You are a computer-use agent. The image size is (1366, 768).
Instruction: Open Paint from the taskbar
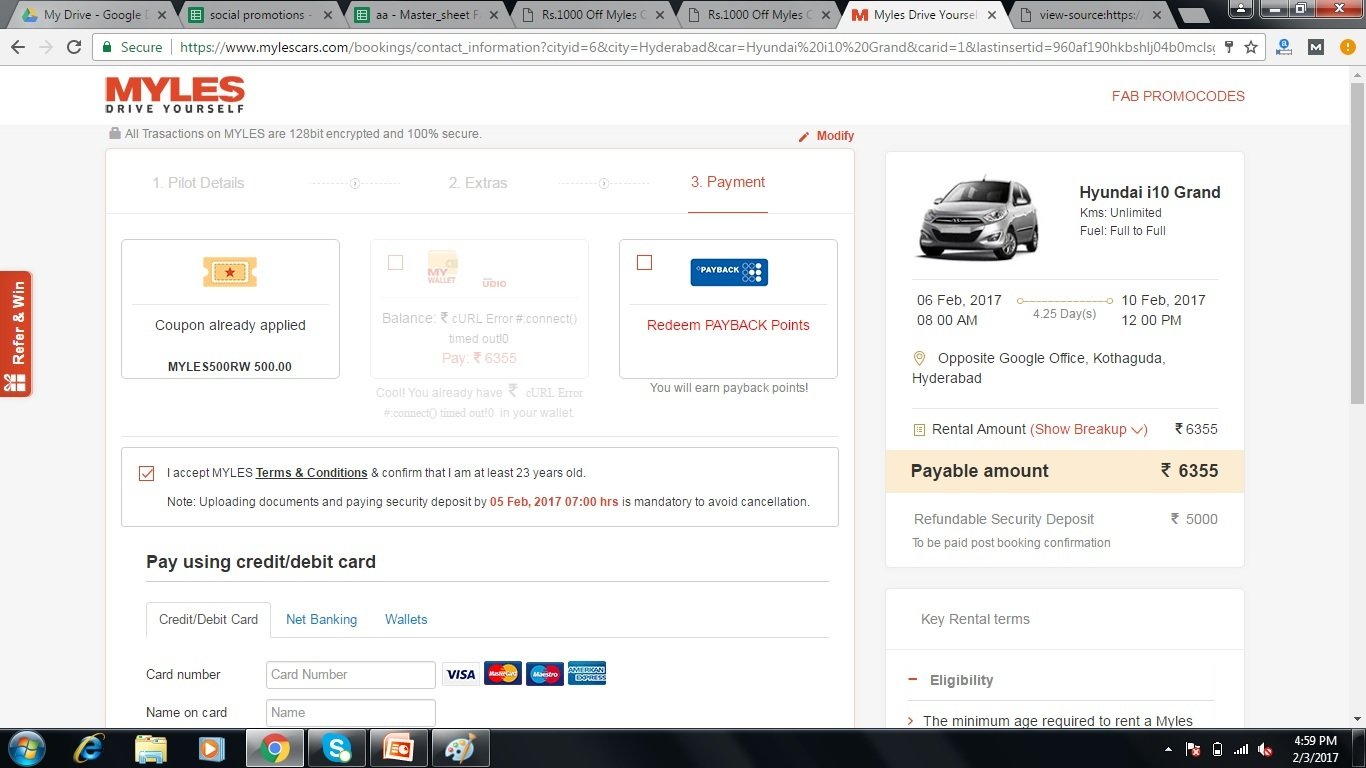pyautogui.click(x=461, y=748)
